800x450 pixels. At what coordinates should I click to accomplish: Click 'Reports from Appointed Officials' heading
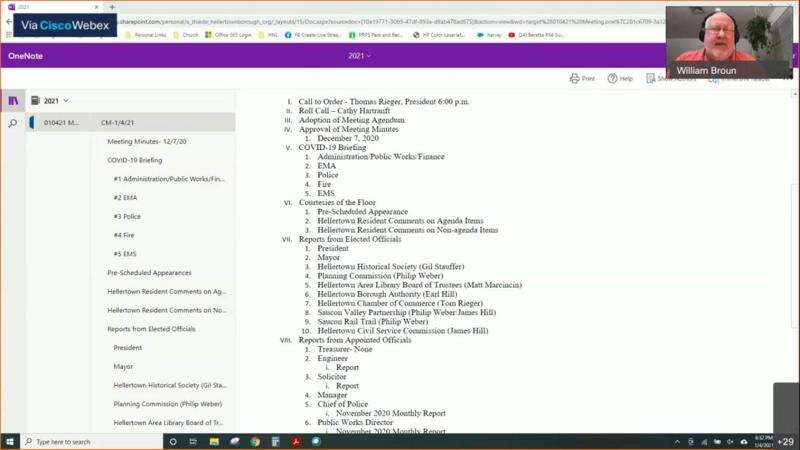coord(355,340)
